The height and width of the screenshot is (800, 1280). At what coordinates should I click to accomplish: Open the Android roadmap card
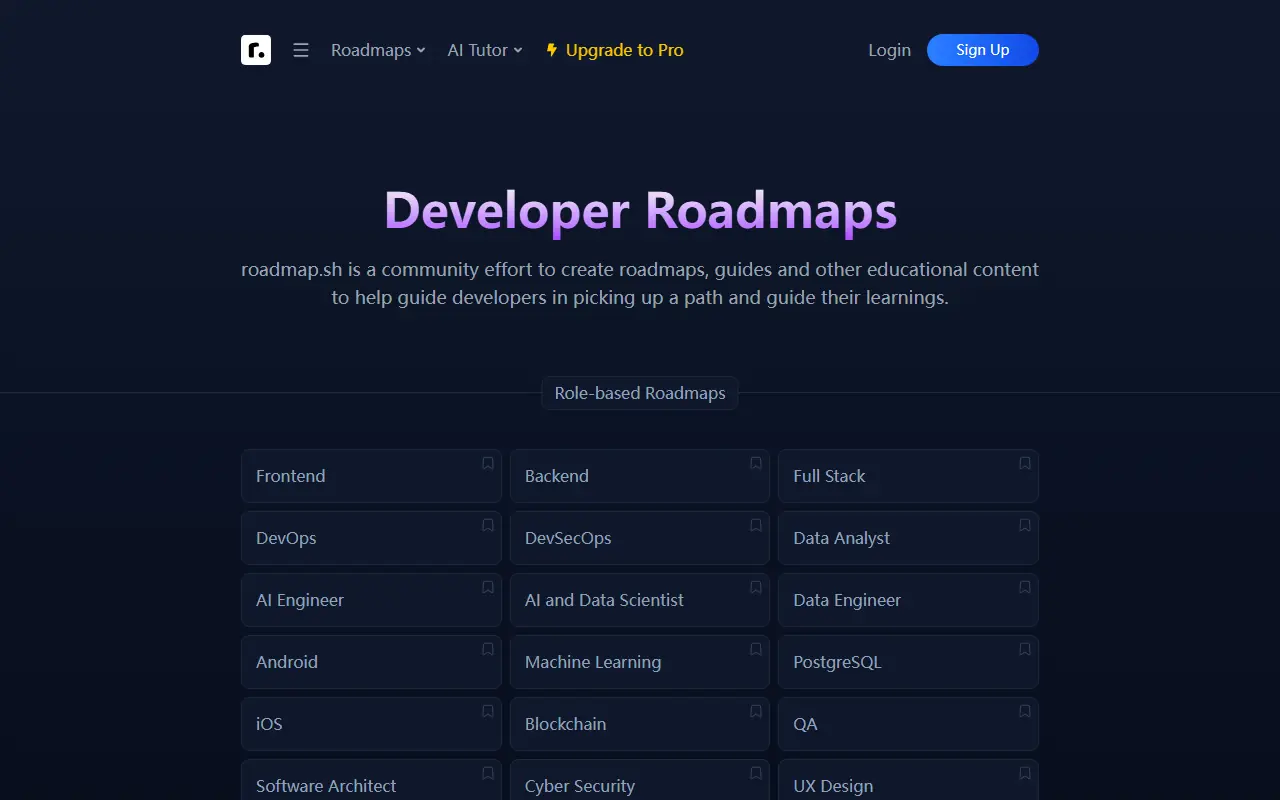point(371,662)
